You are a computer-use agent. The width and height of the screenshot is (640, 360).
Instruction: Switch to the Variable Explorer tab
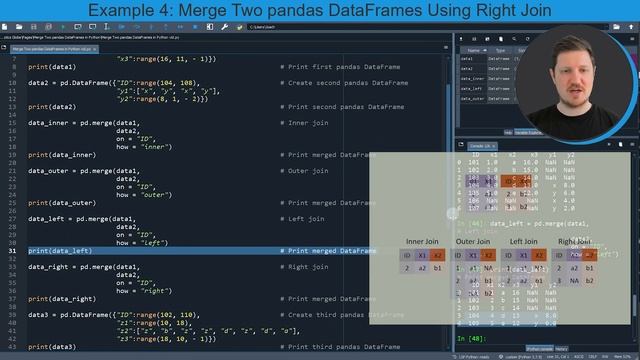[x=528, y=132]
